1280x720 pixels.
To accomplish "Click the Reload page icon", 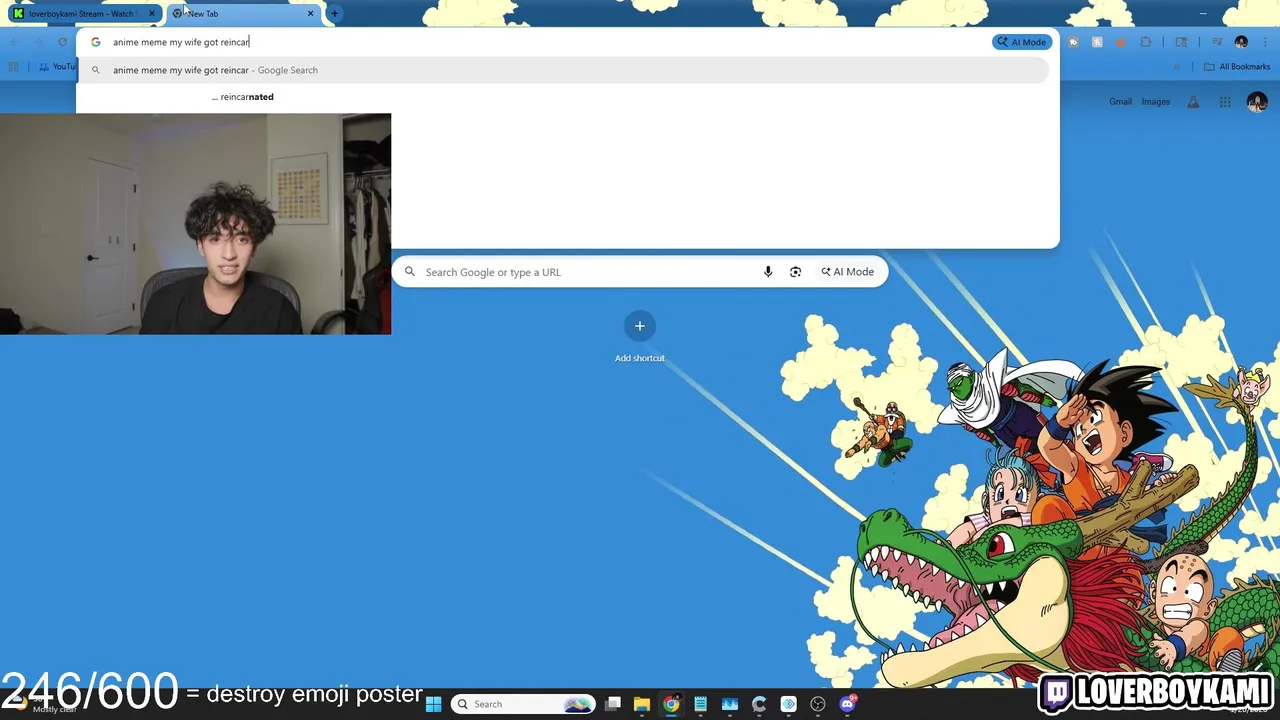I will coord(63,42).
